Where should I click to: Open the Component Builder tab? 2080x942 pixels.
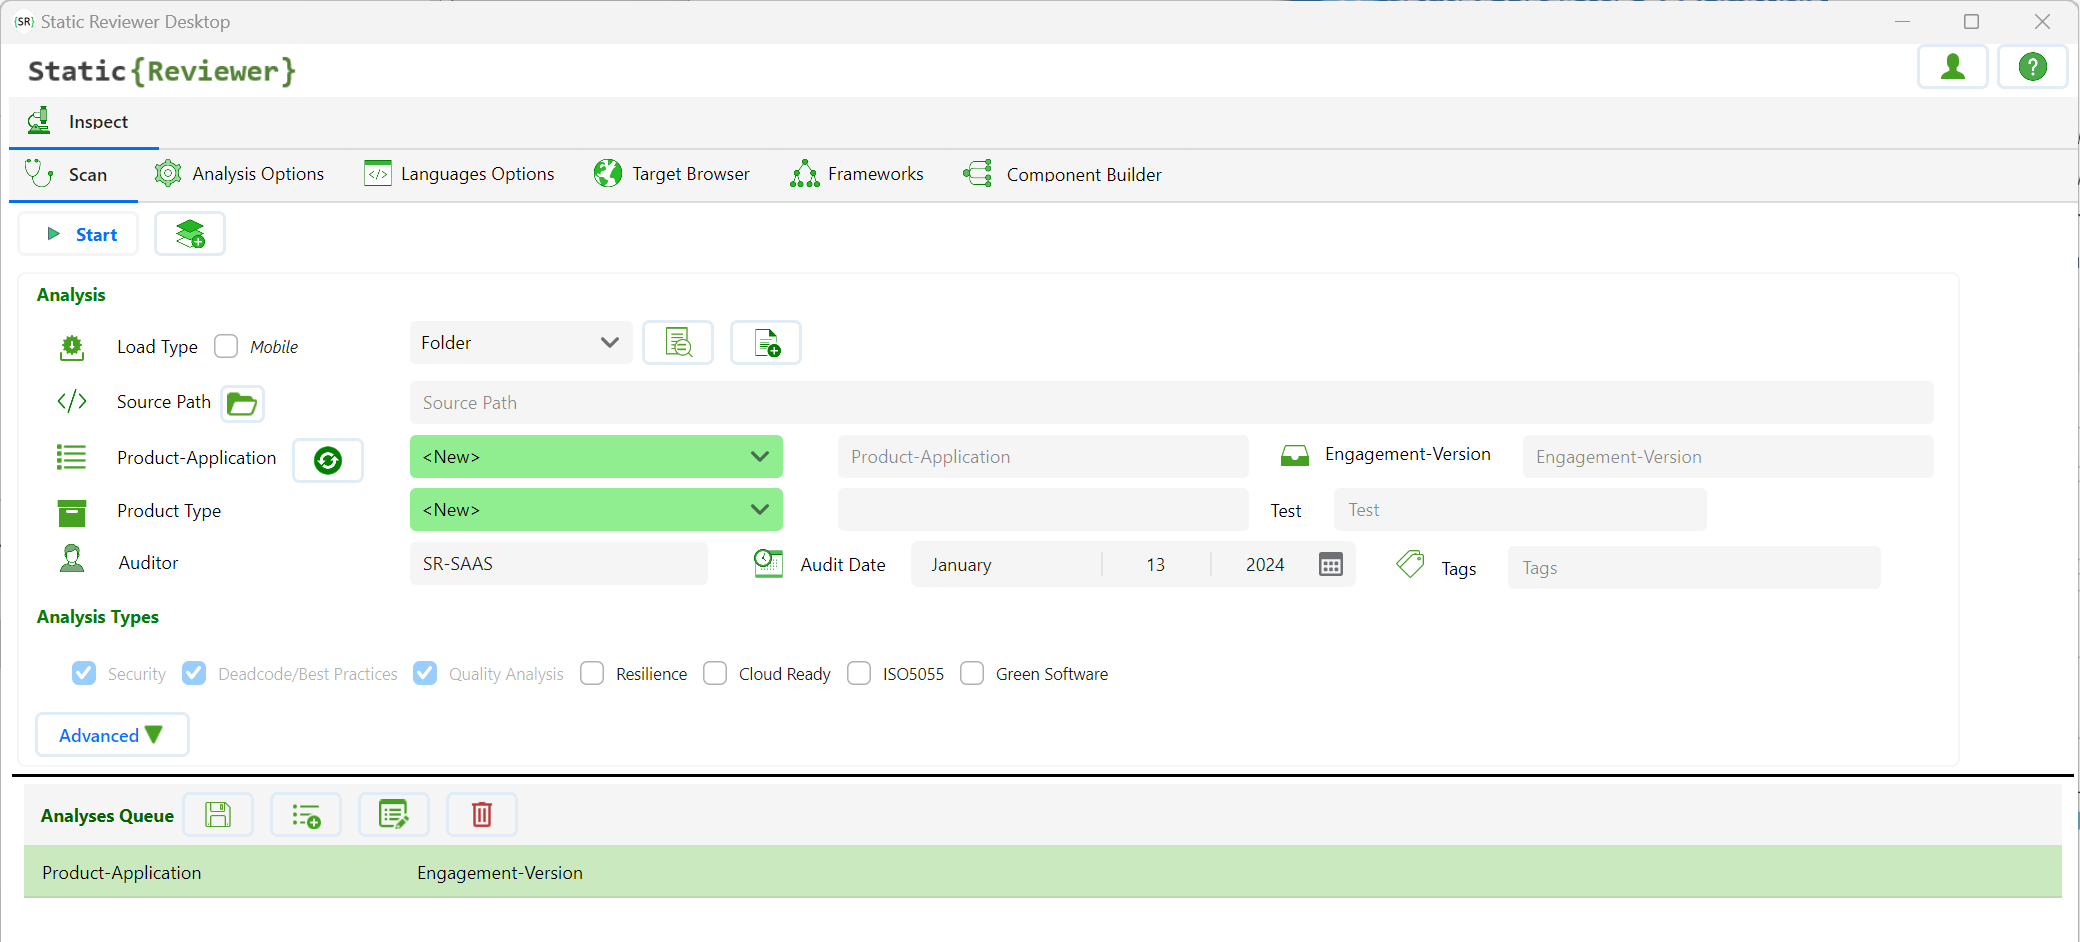pos(1063,174)
